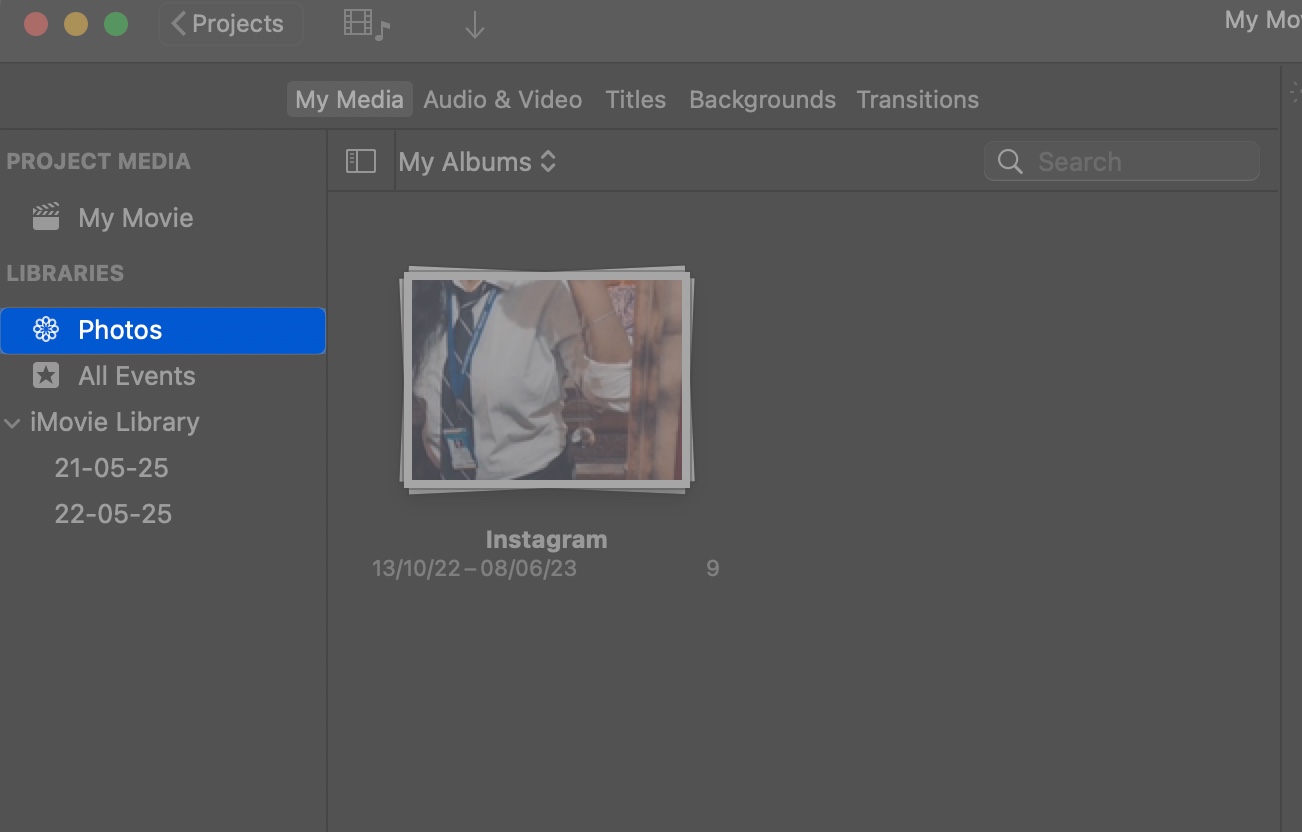Switch to the Audio & Video tab
The width and height of the screenshot is (1302, 832).
click(x=503, y=99)
